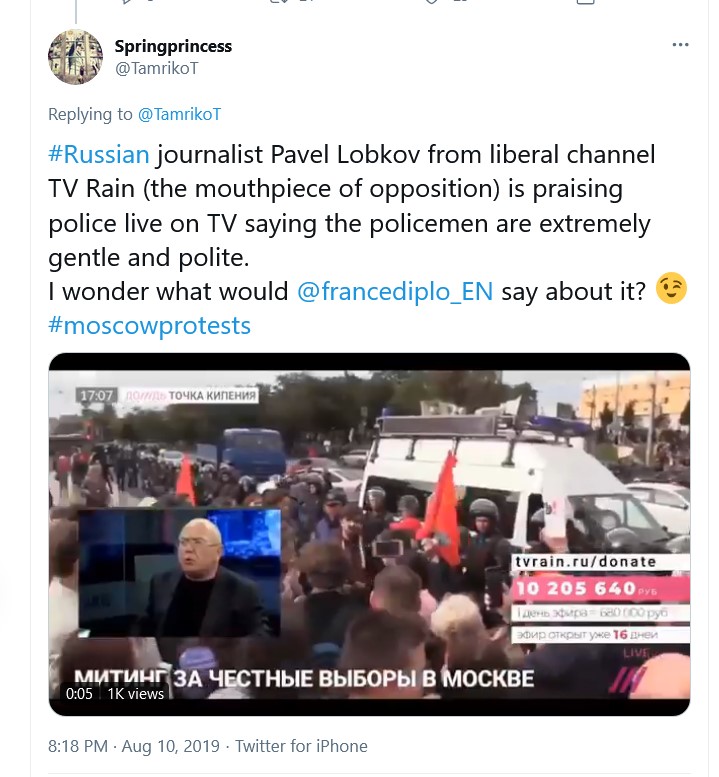Screen dimensions: 719x777
Task: Click the like heart icon at the top edge
Action: coord(431,1)
